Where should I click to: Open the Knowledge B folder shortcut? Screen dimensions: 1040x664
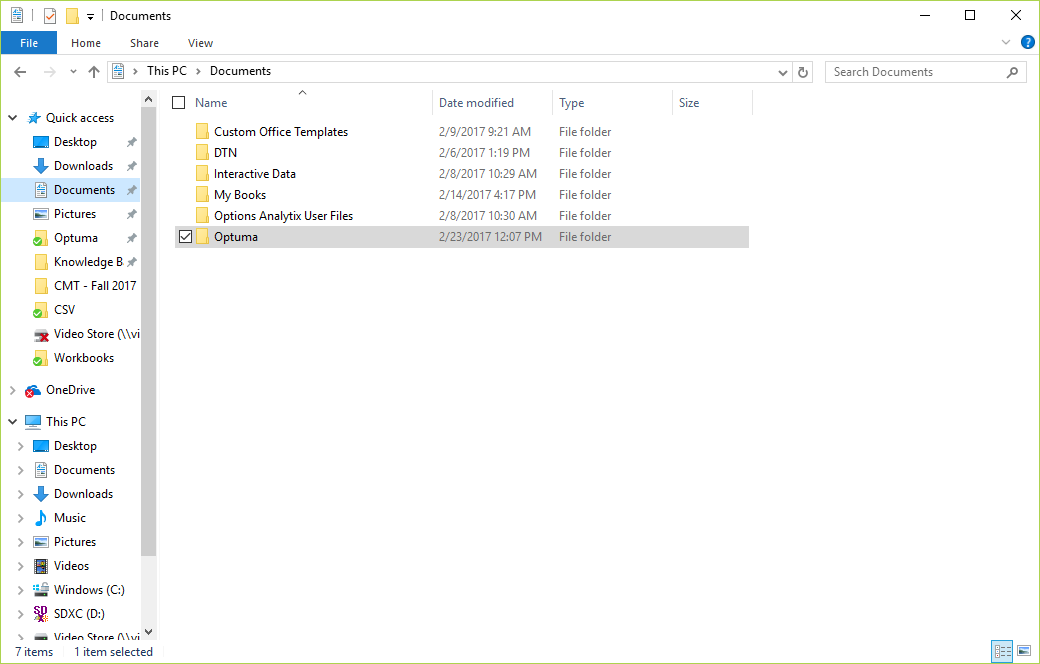tap(88, 262)
